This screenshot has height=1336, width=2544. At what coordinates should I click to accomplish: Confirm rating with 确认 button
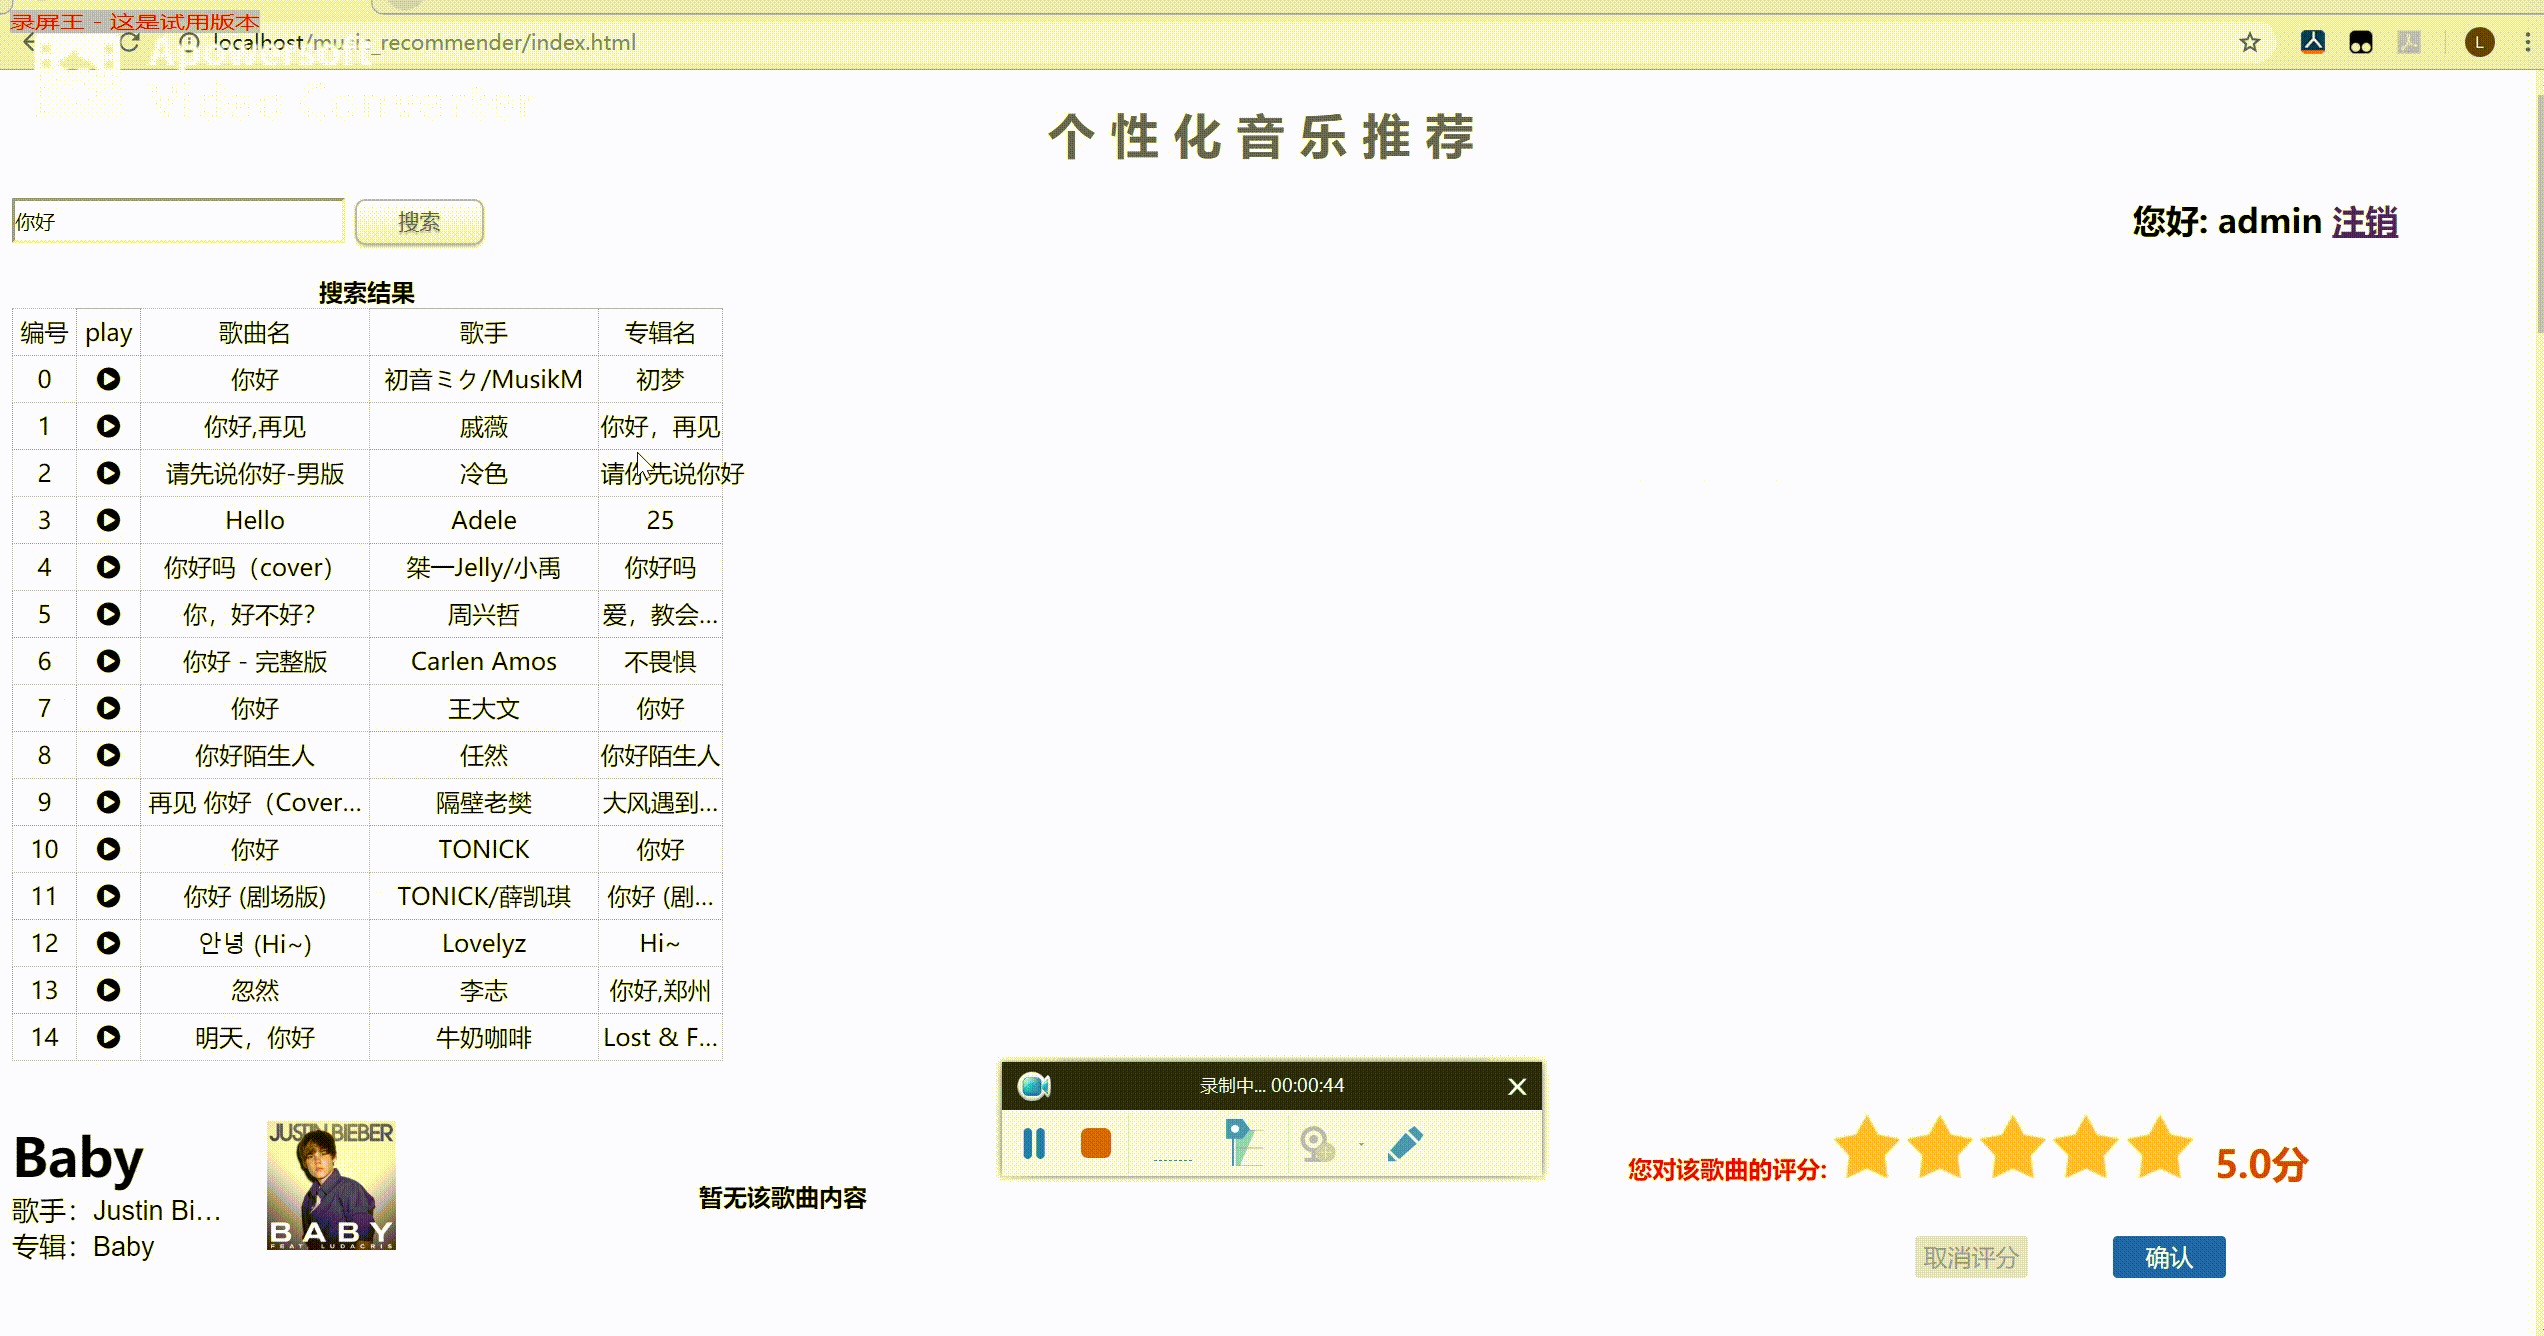click(2168, 1257)
